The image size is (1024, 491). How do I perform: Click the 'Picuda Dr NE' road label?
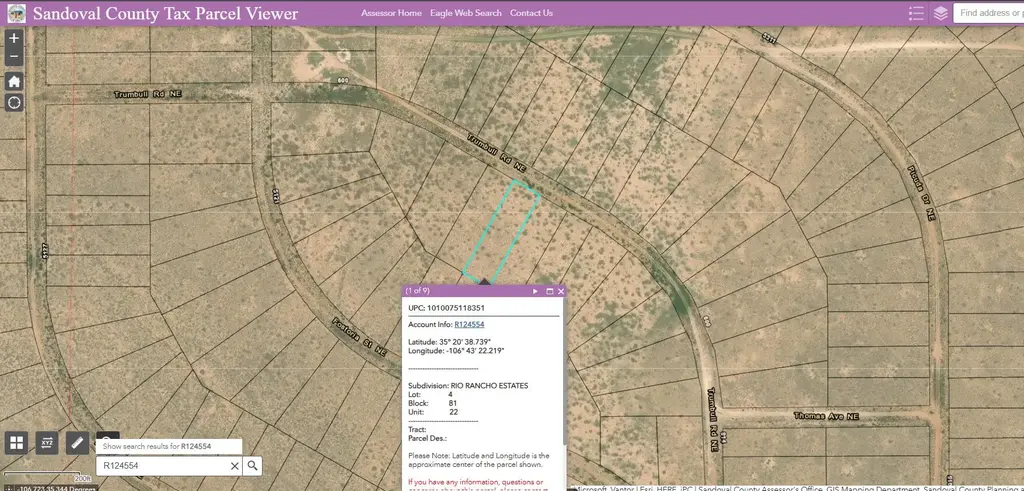921,193
